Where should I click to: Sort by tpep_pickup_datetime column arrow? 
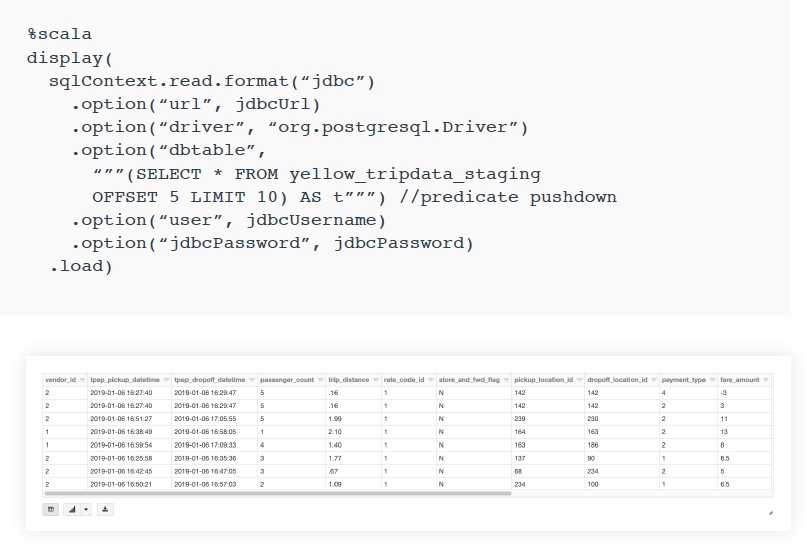tap(165, 381)
